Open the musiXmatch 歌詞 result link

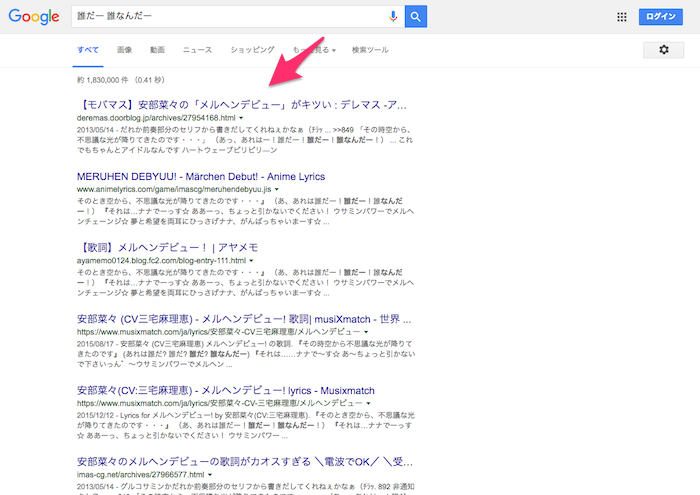point(243,317)
